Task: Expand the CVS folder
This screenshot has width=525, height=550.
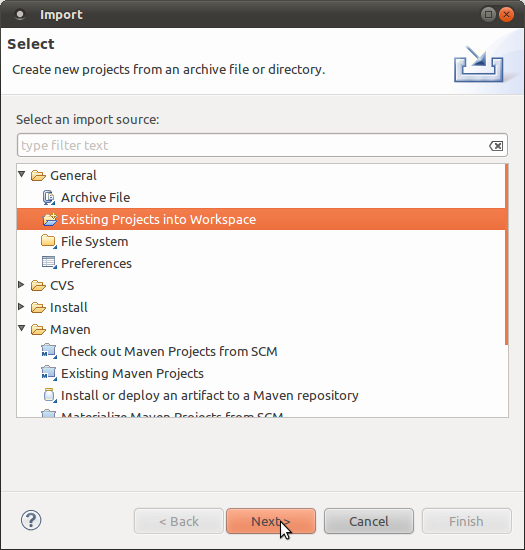Action: (x=21, y=284)
